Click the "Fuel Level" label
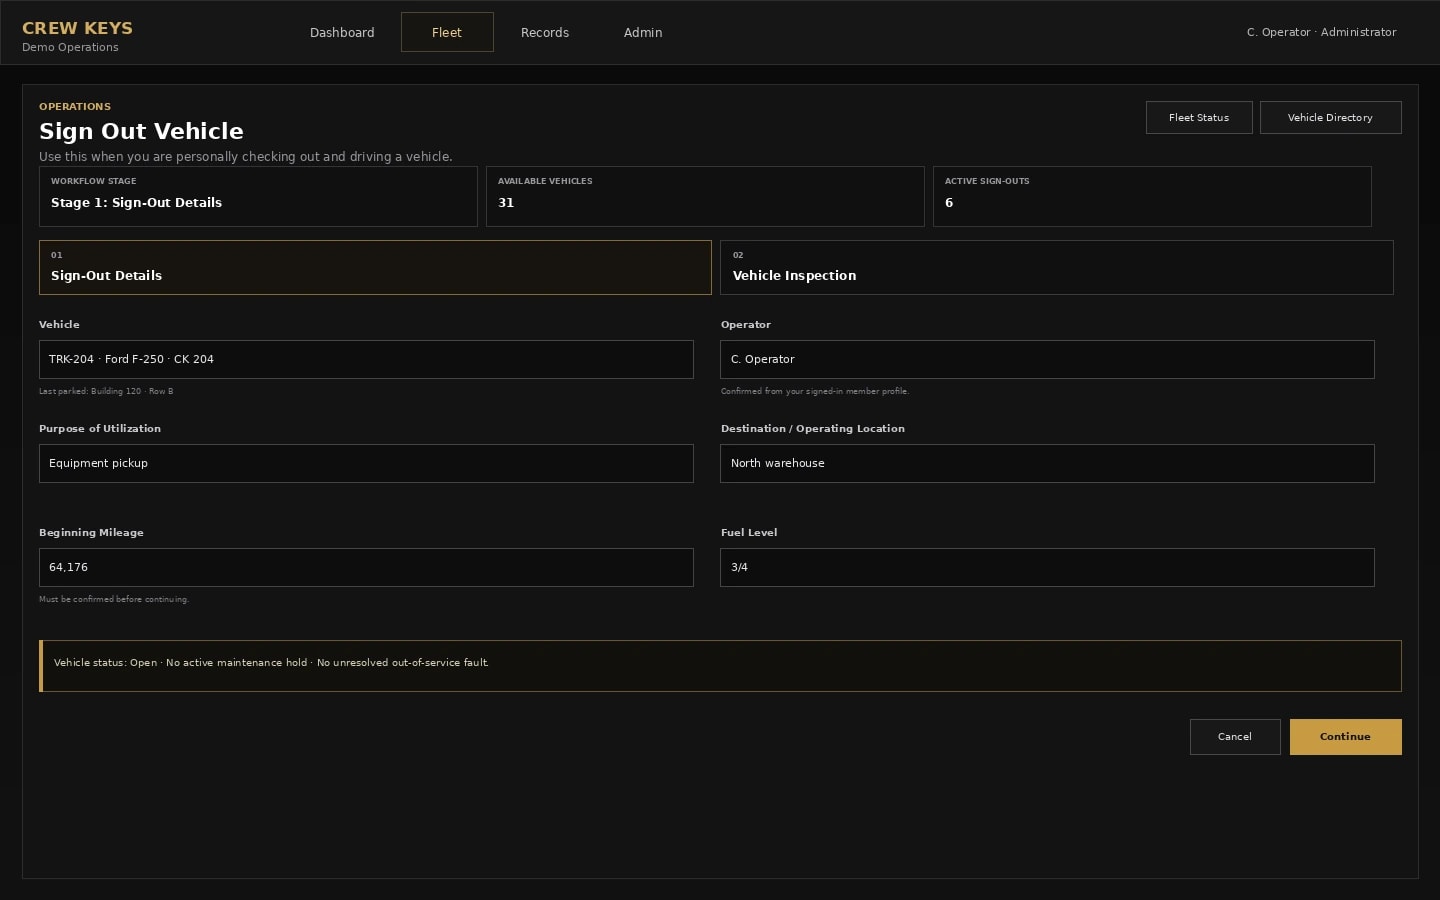Screen dimensions: 1440x900 point(749,532)
